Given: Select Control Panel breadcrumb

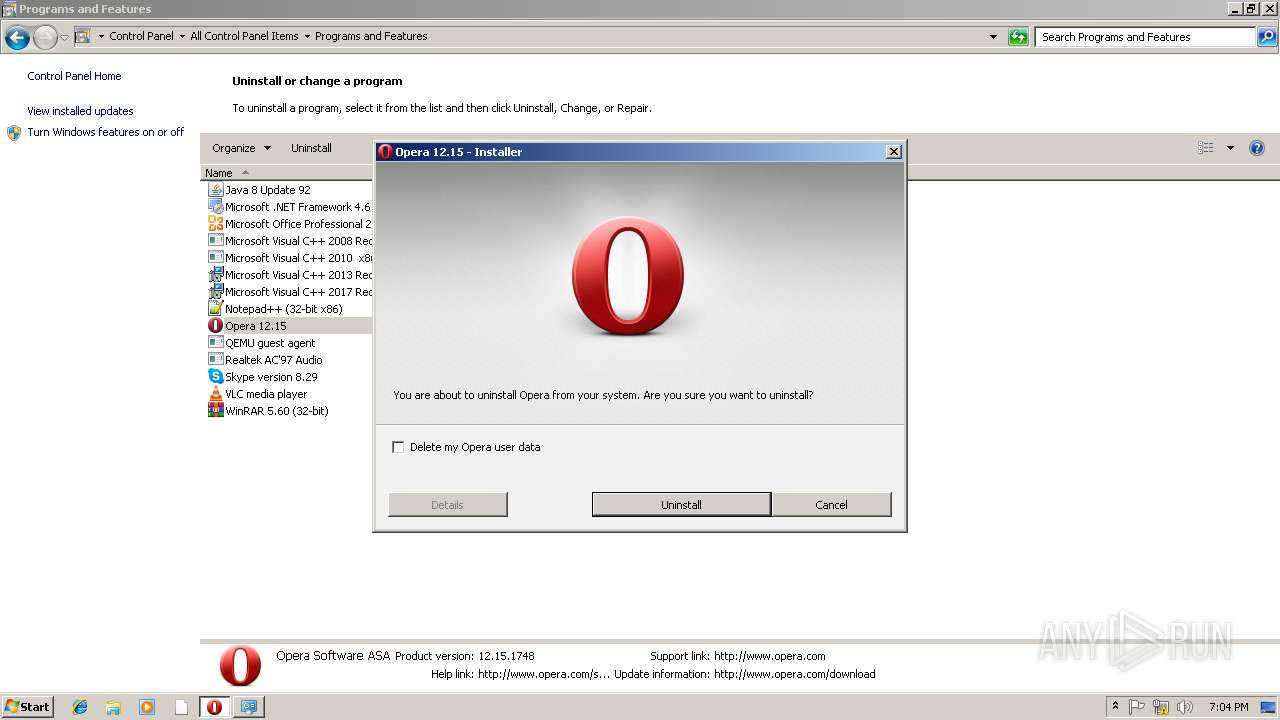Looking at the screenshot, I should tap(141, 37).
